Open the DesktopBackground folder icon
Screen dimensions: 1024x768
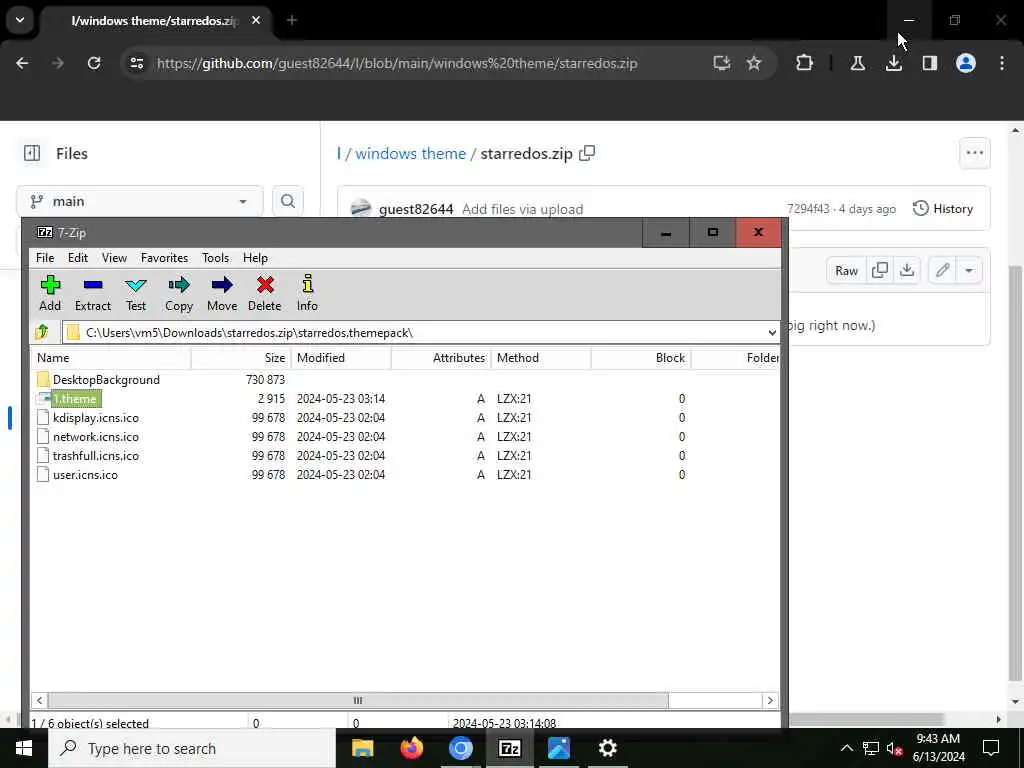[x=43, y=379]
